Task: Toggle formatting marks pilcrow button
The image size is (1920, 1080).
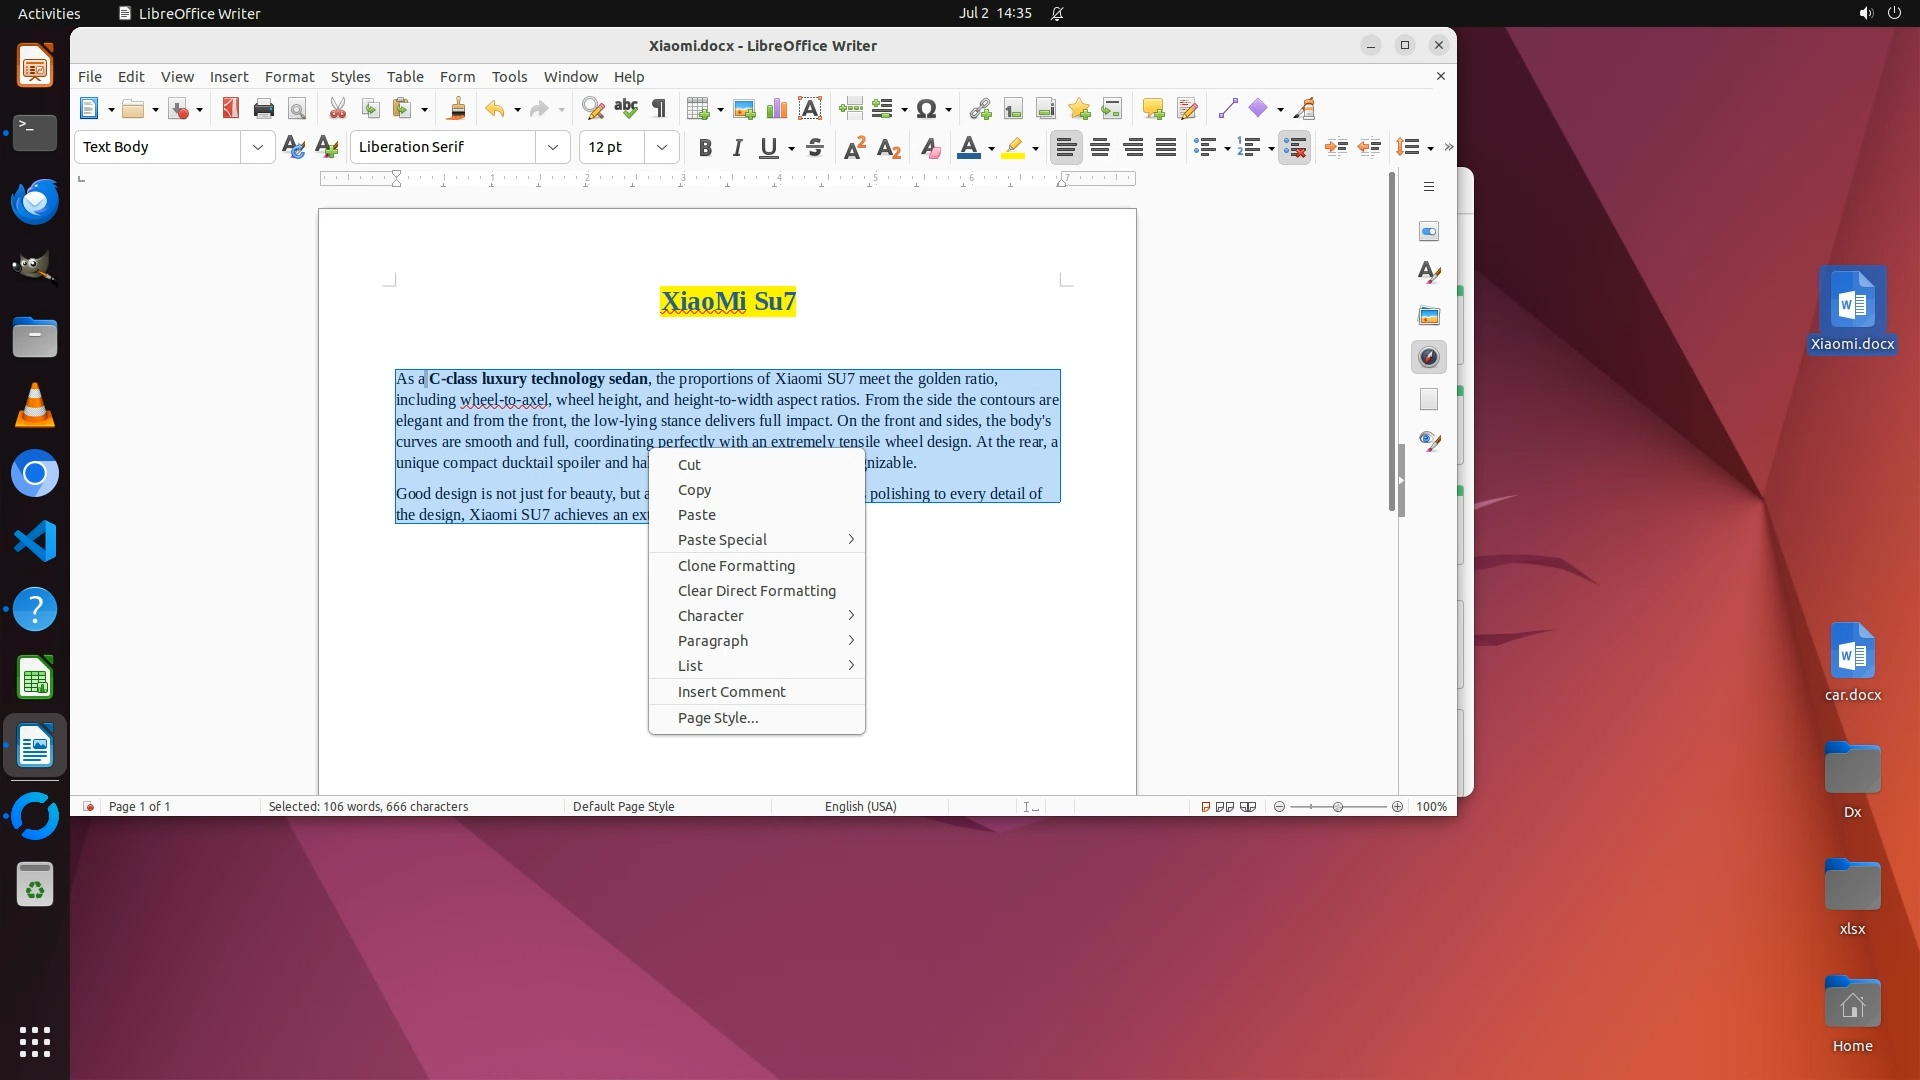Action: tap(659, 108)
